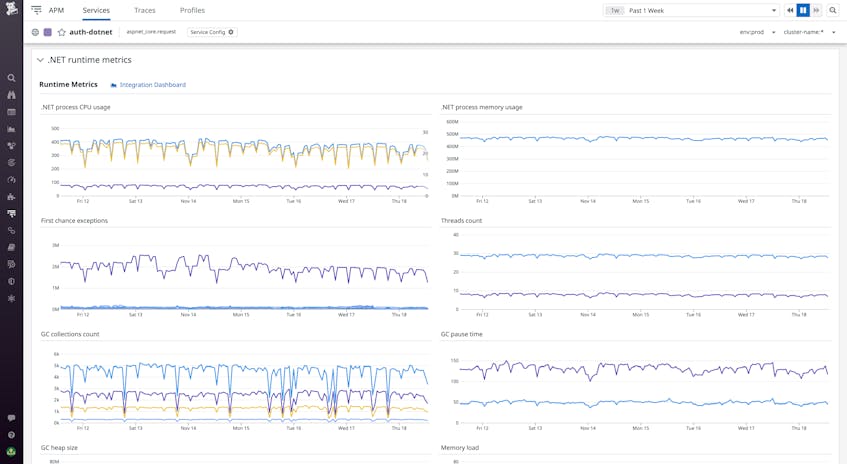
Task: Open the Metrics gauge sidebar icon
Action: coord(11,180)
